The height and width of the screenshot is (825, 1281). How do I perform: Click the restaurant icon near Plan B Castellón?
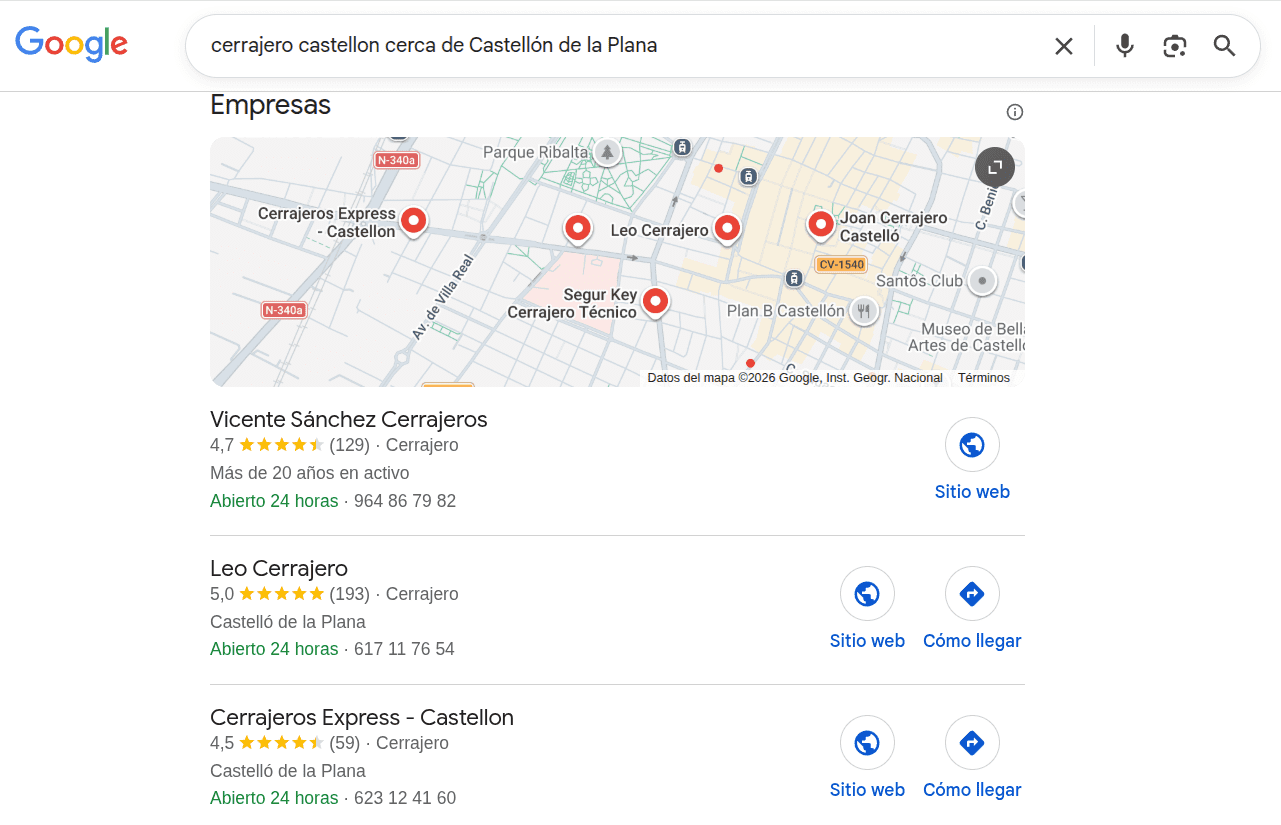point(864,311)
